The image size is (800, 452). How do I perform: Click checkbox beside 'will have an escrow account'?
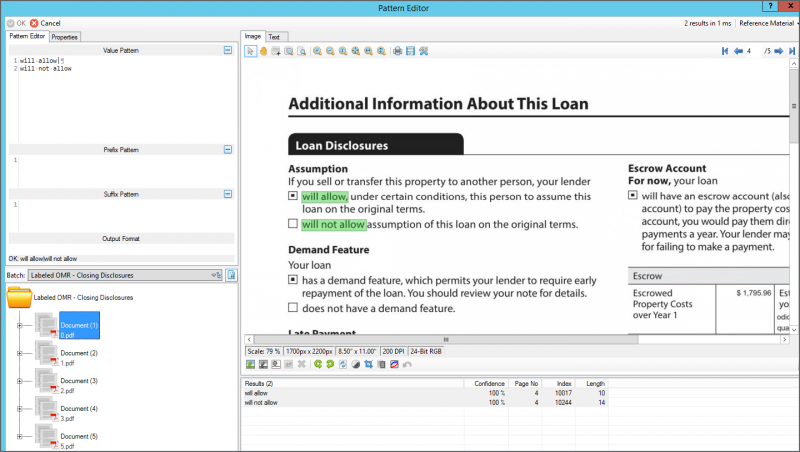pos(633,195)
